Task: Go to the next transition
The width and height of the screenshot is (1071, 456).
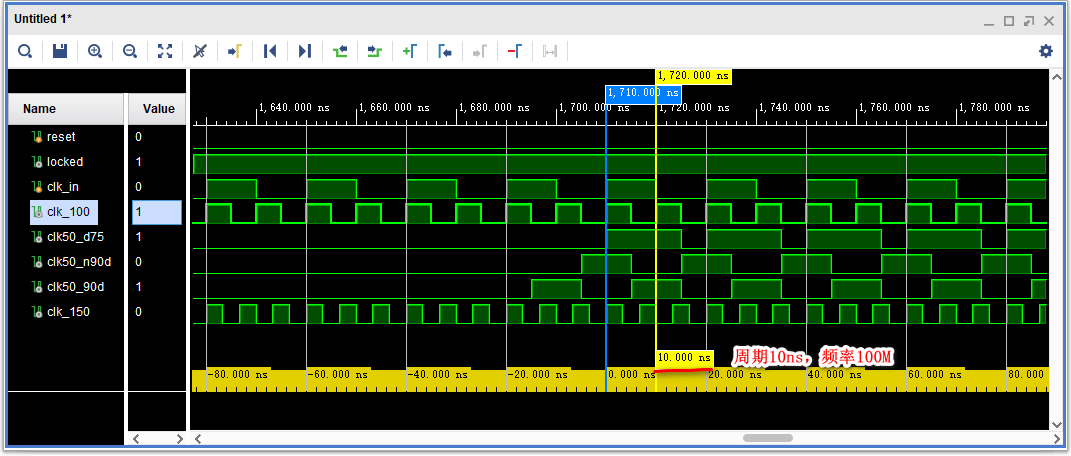Action: [375, 51]
